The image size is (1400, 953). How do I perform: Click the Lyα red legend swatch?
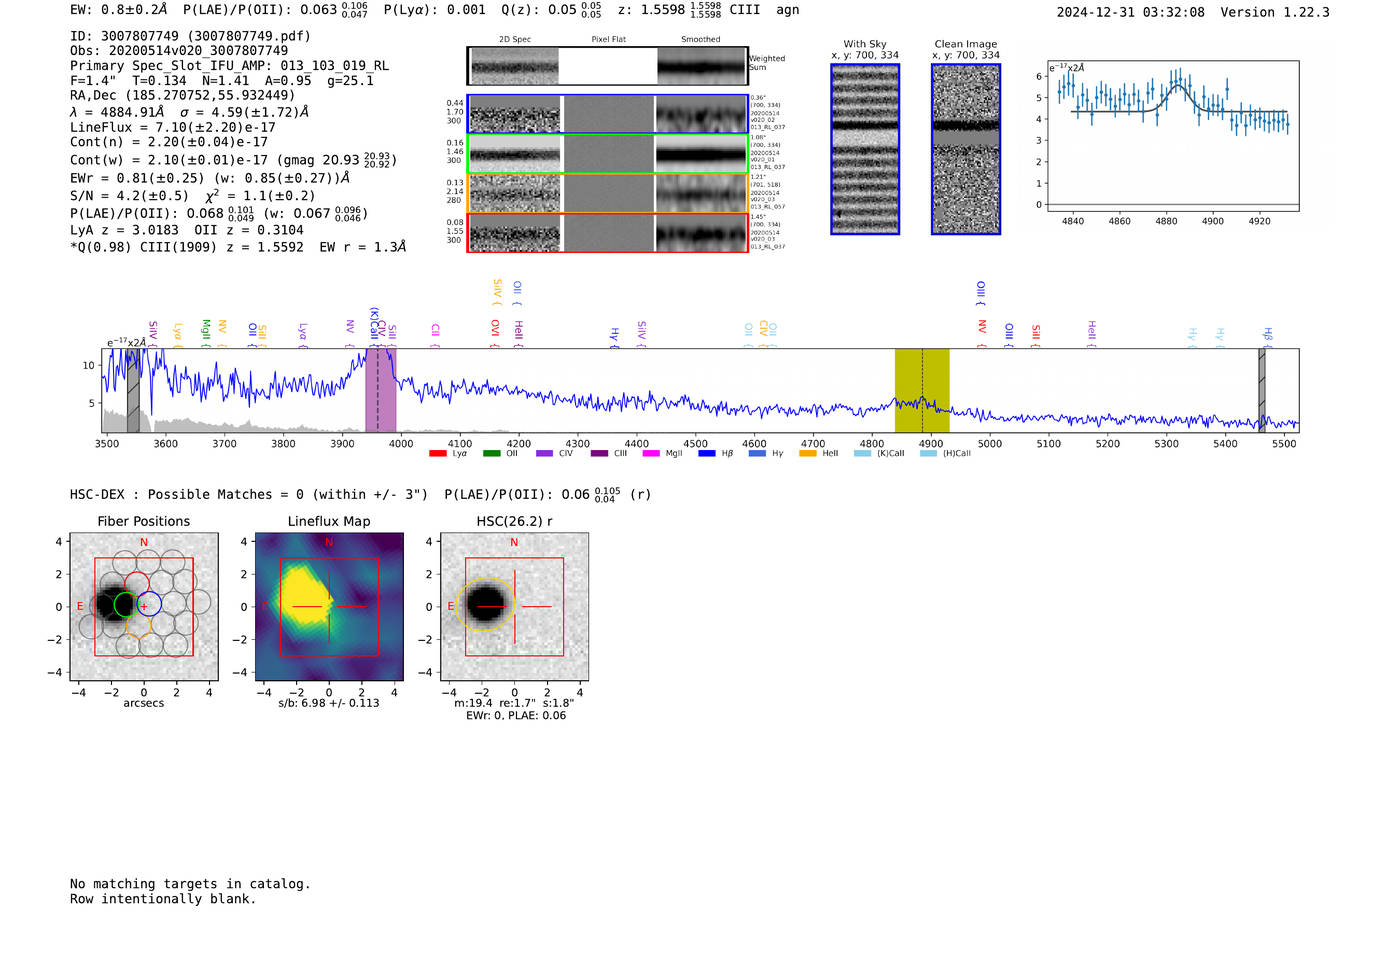tap(437, 454)
